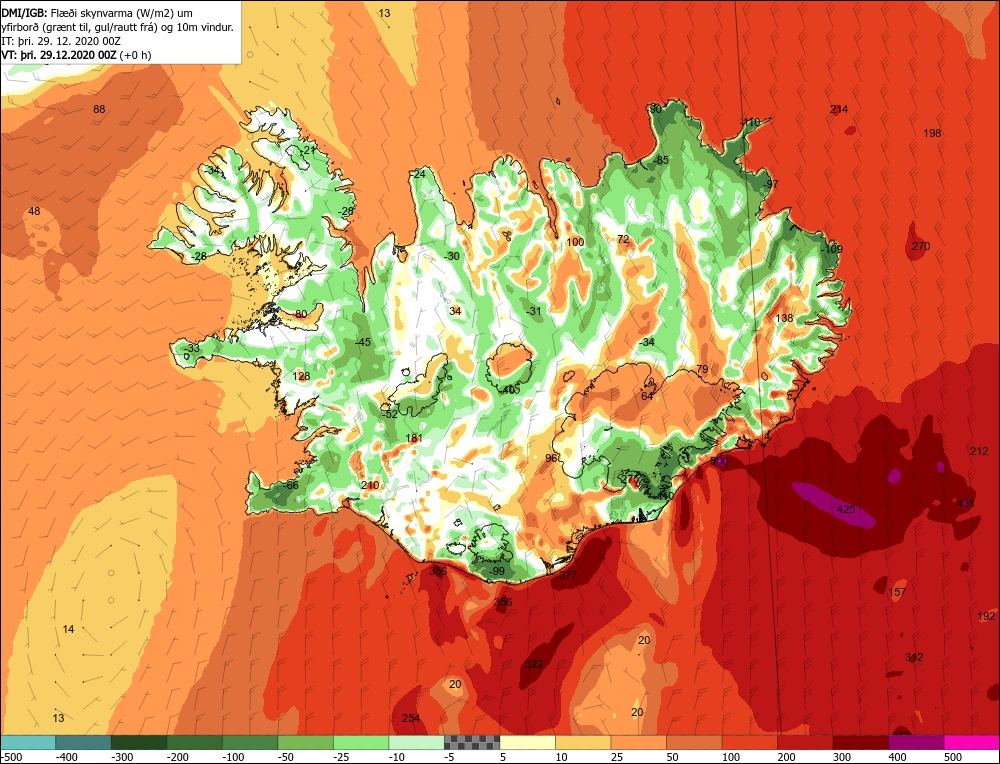This screenshot has height=764, width=1000.
Task: Click the dark maroon legend swatch between 300 and 400
Action: click(x=860, y=742)
